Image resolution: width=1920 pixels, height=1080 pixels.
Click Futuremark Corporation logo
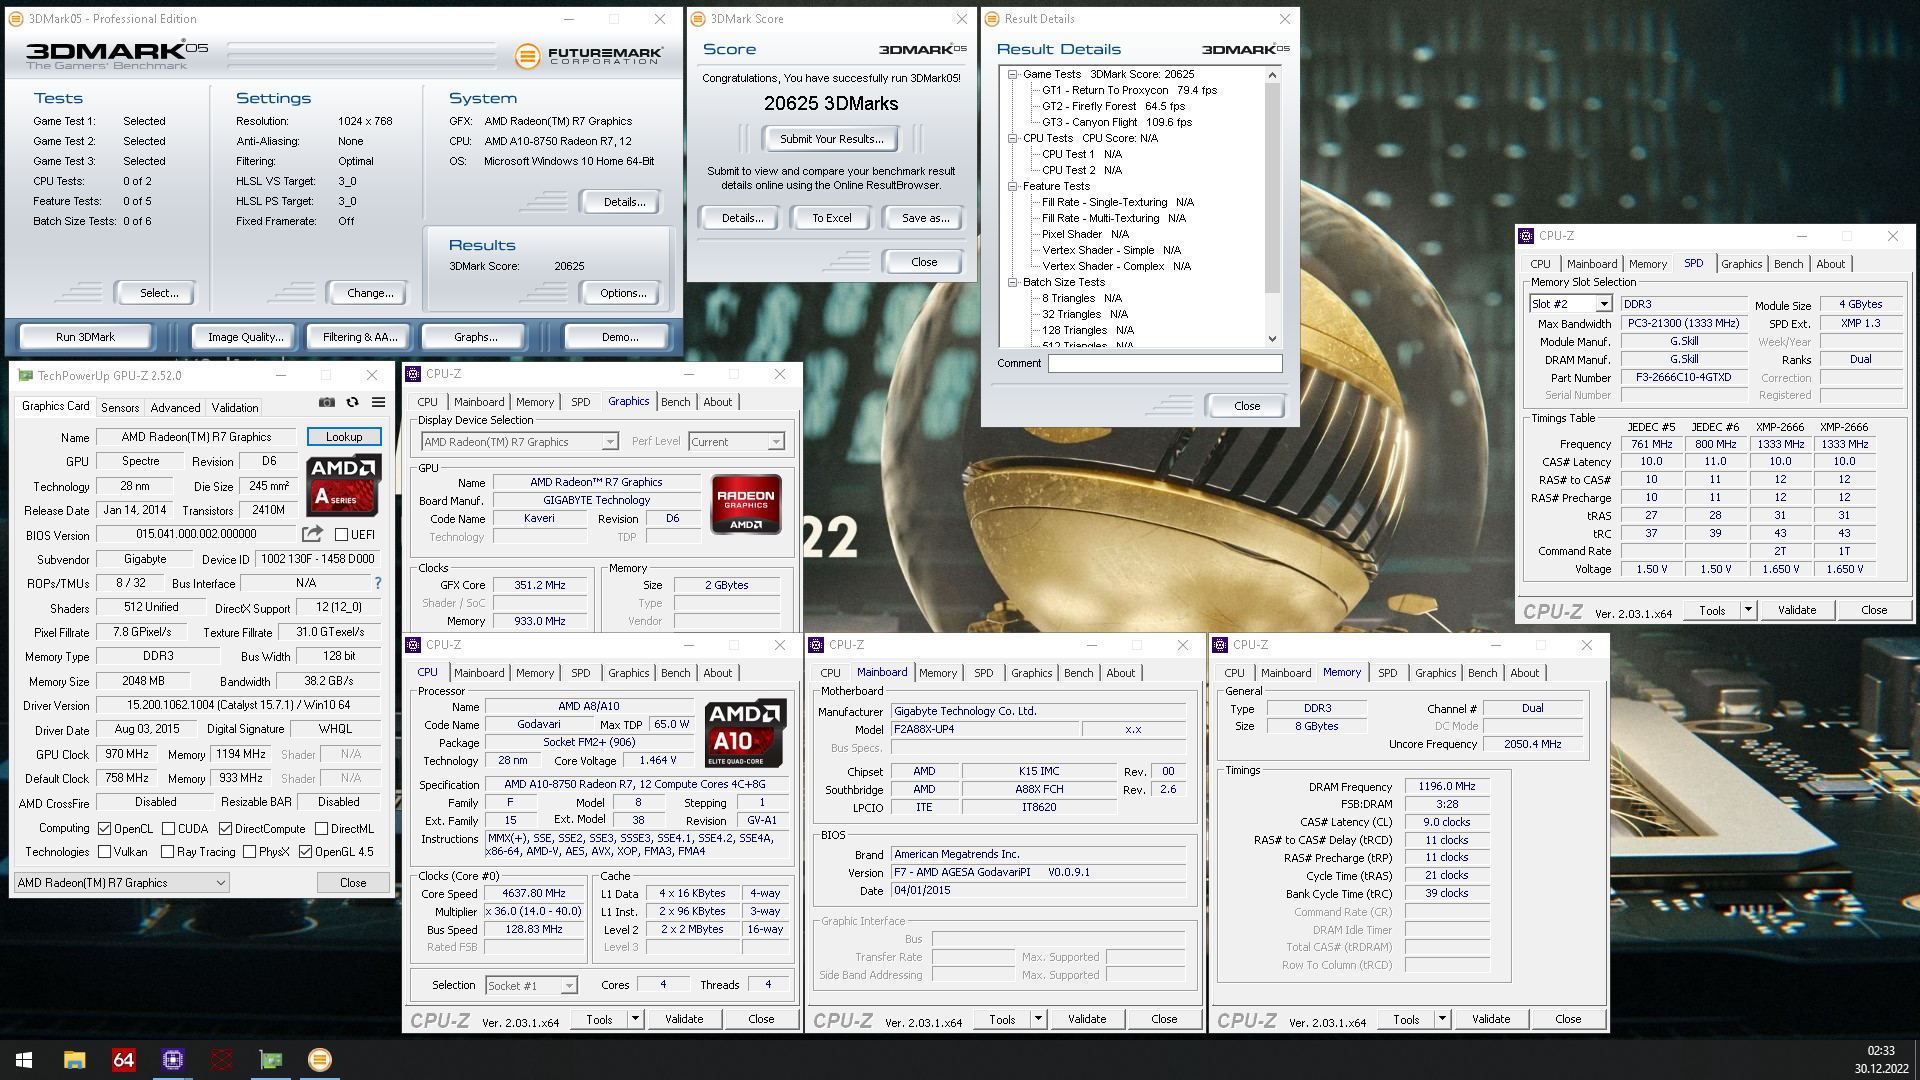pos(589,56)
